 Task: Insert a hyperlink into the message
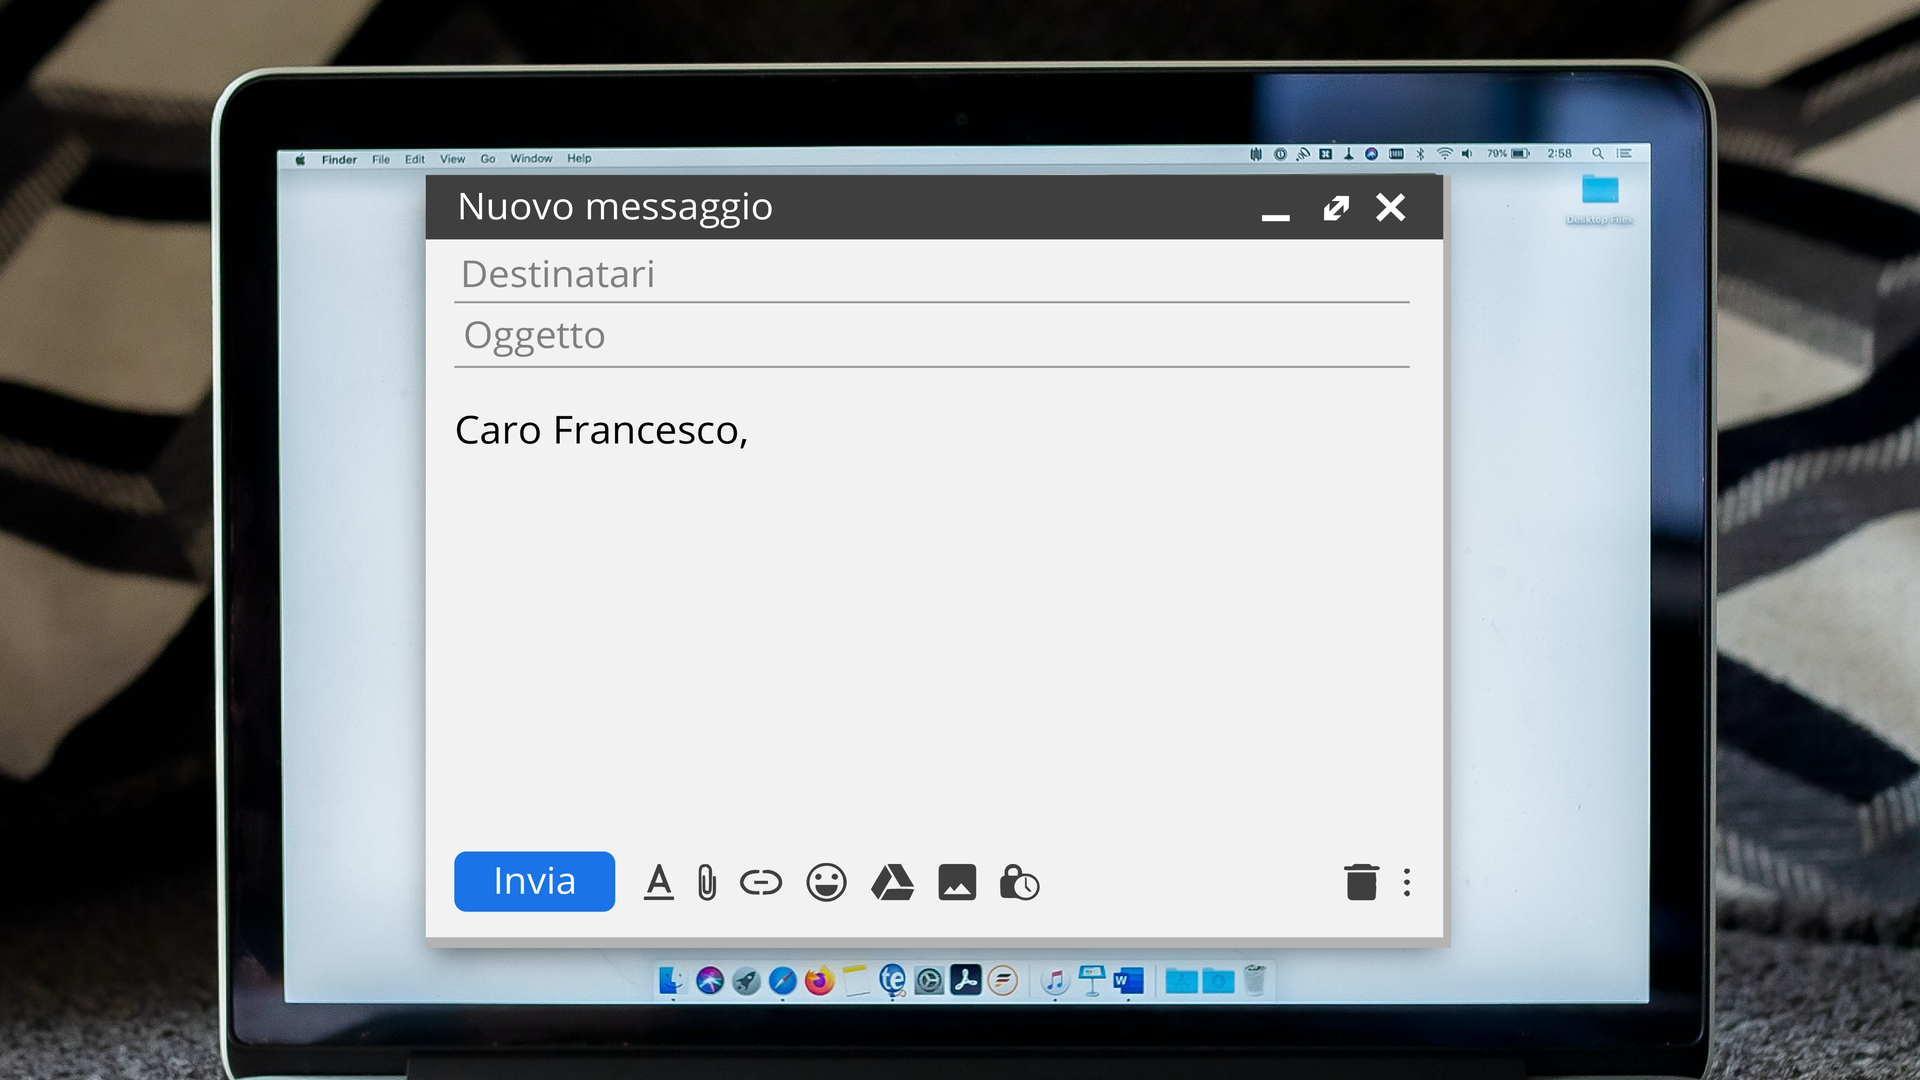pyautogui.click(x=760, y=882)
